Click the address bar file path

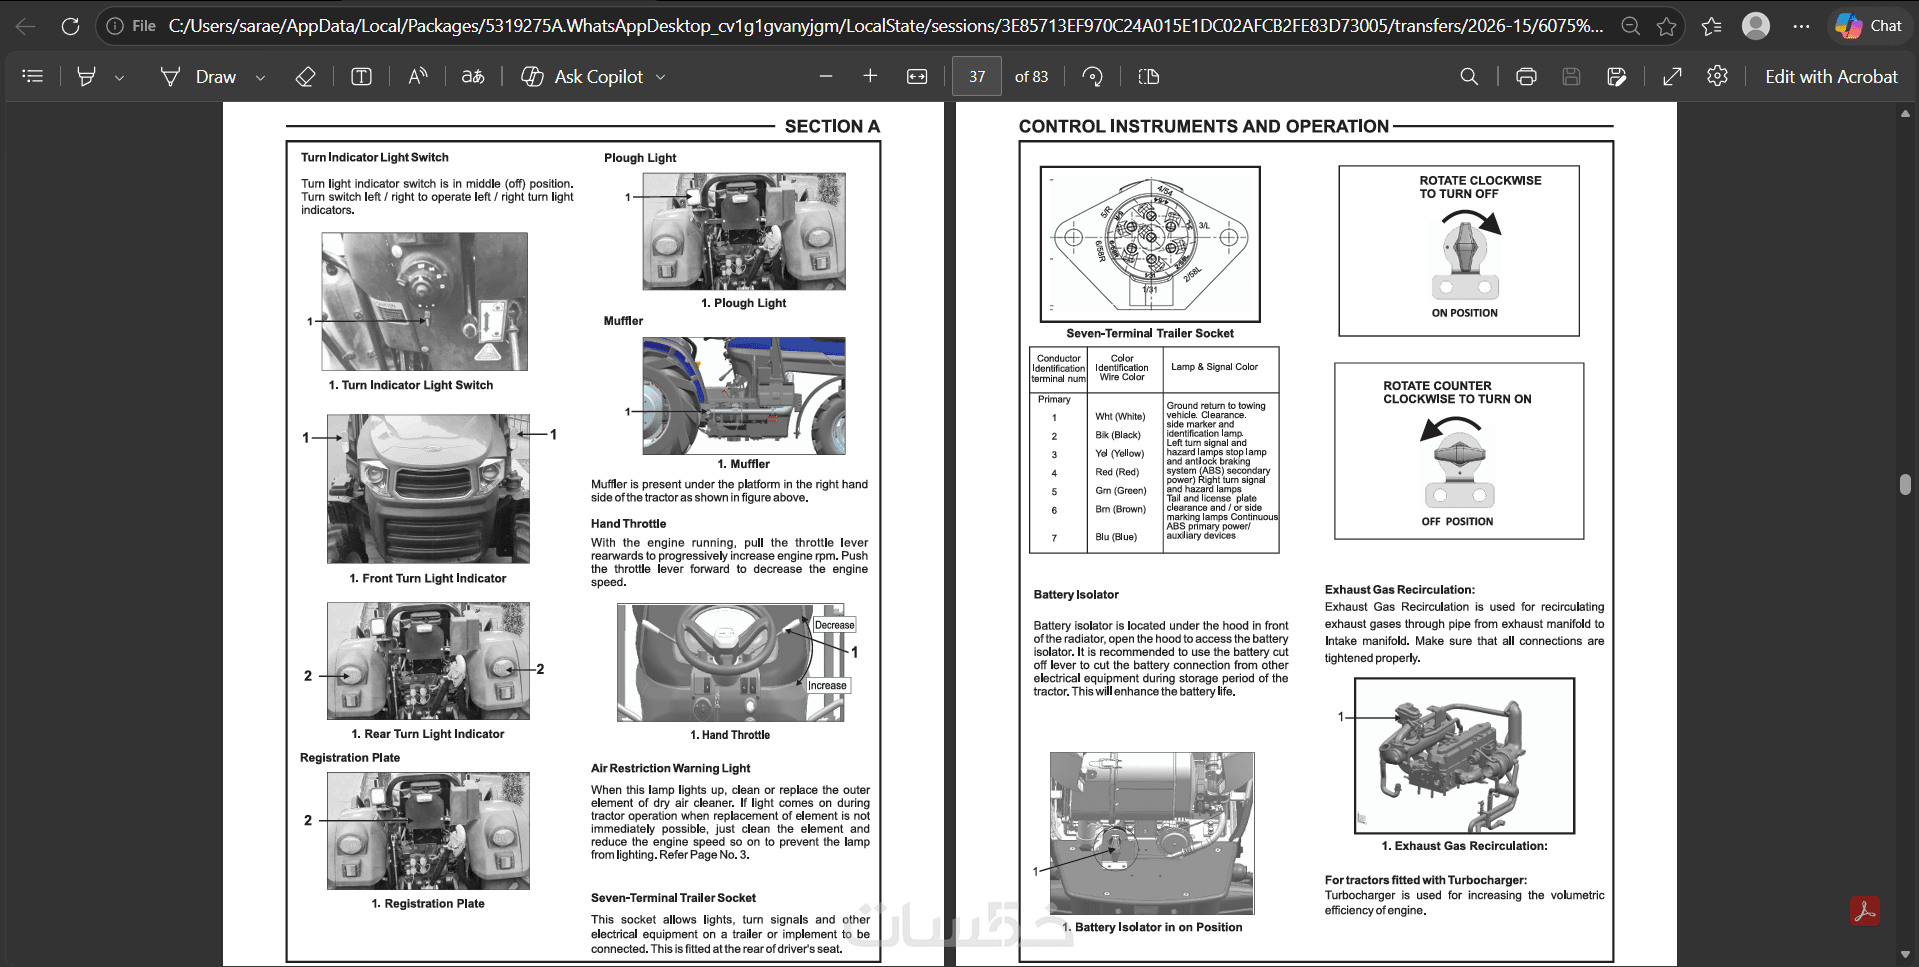tap(885, 26)
